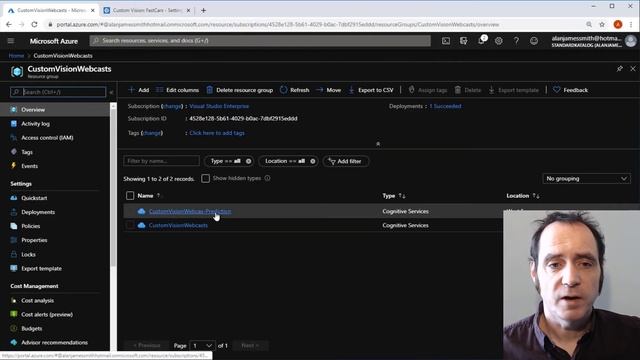Click Add filter button

click(345, 161)
